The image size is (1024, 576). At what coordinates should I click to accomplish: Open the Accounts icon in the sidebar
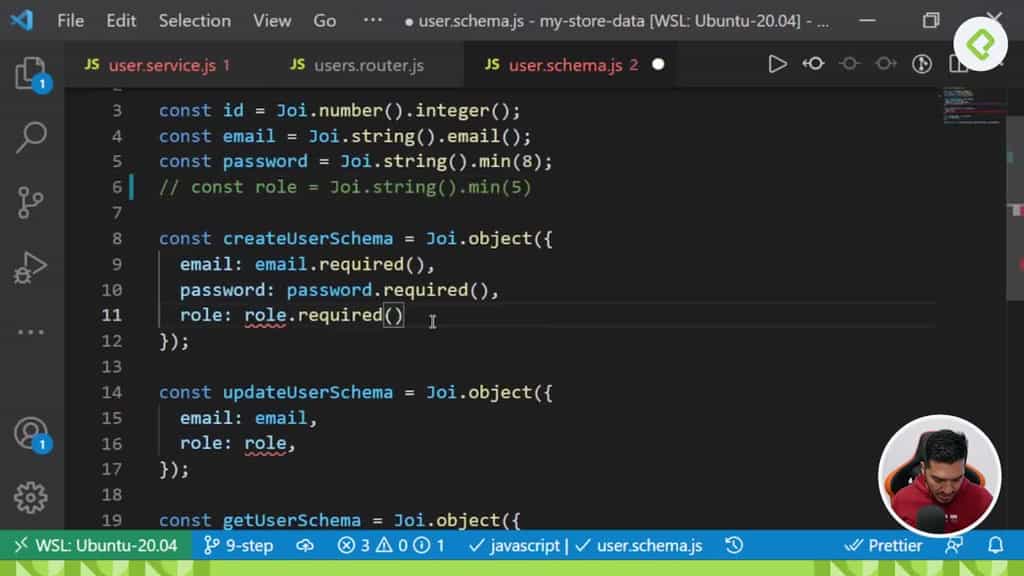coord(32,434)
